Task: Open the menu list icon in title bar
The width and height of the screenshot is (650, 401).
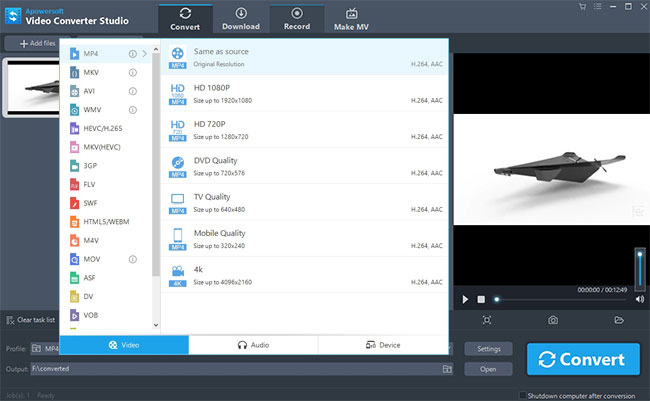Action: pyautogui.click(x=597, y=6)
